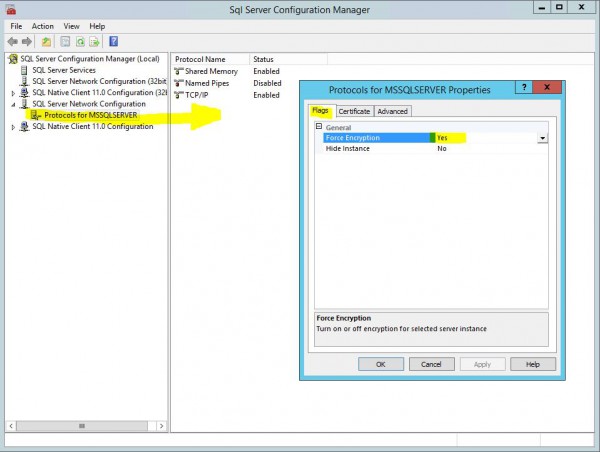Select the SQL Server Services tree item

(x=64, y=70)
